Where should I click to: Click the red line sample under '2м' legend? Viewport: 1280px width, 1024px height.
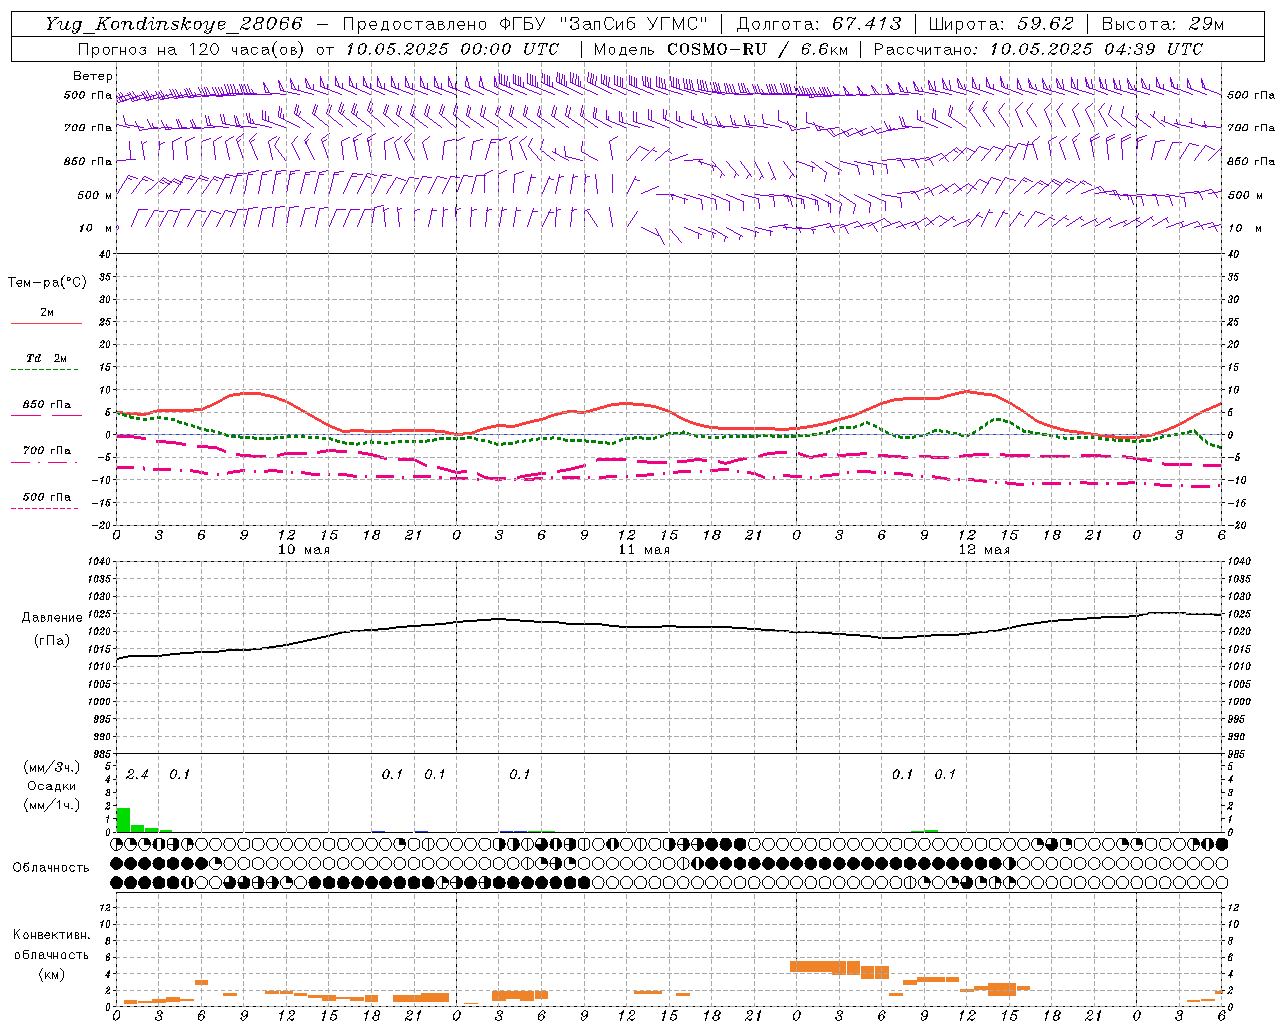[x=46, y=323]
